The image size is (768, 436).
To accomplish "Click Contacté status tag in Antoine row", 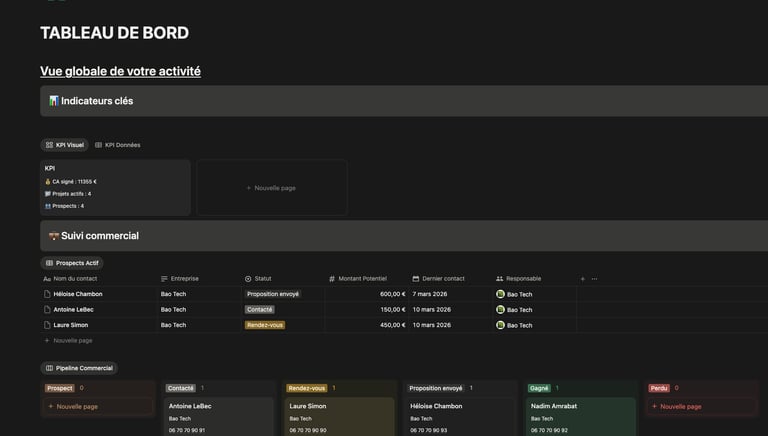I will pyautogui.click(x=260, y=310).
